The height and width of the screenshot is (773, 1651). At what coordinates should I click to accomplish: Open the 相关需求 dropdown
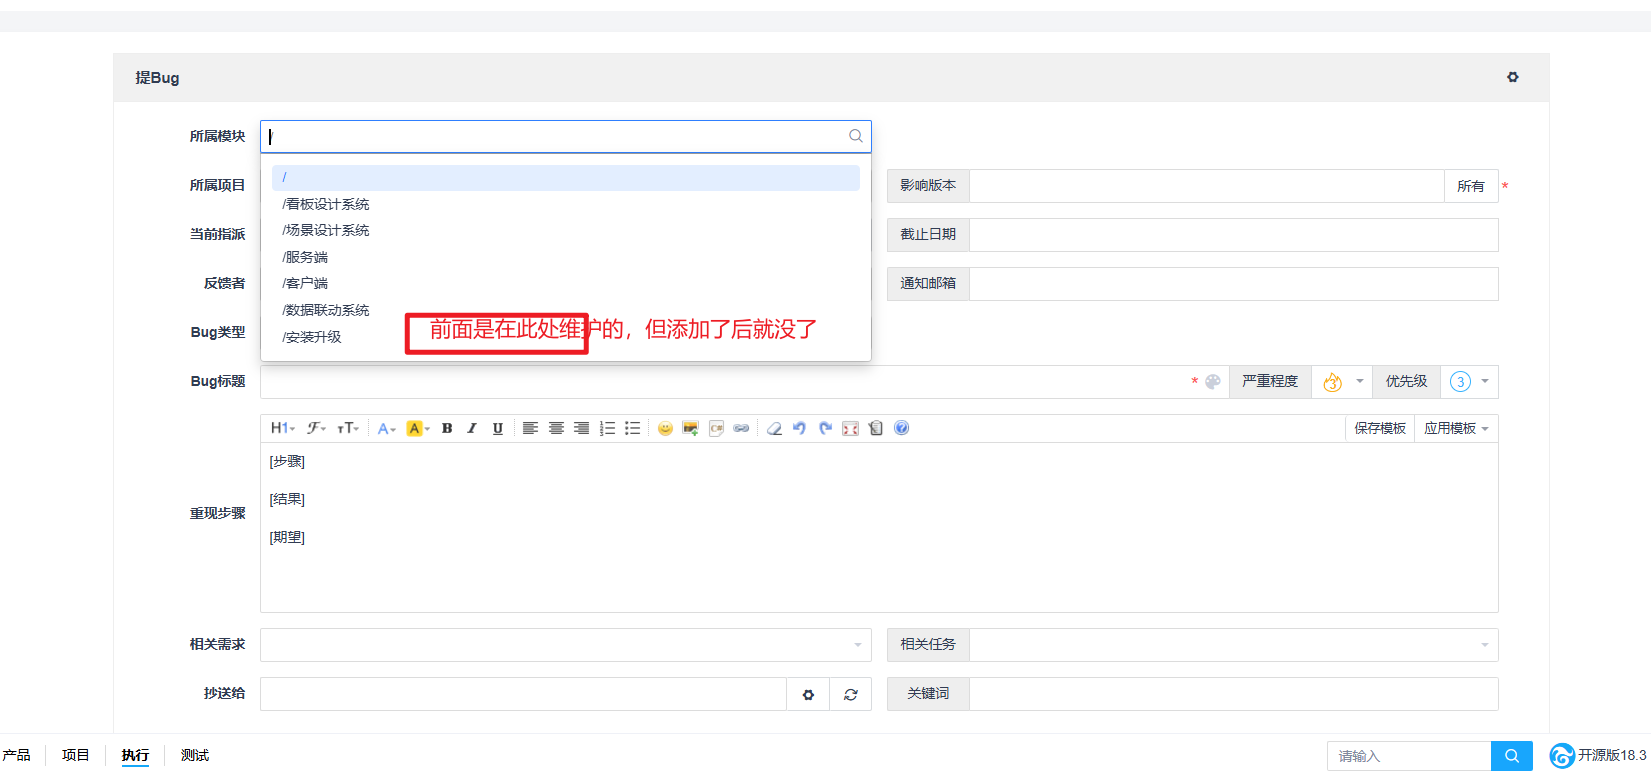click(566, 645)
